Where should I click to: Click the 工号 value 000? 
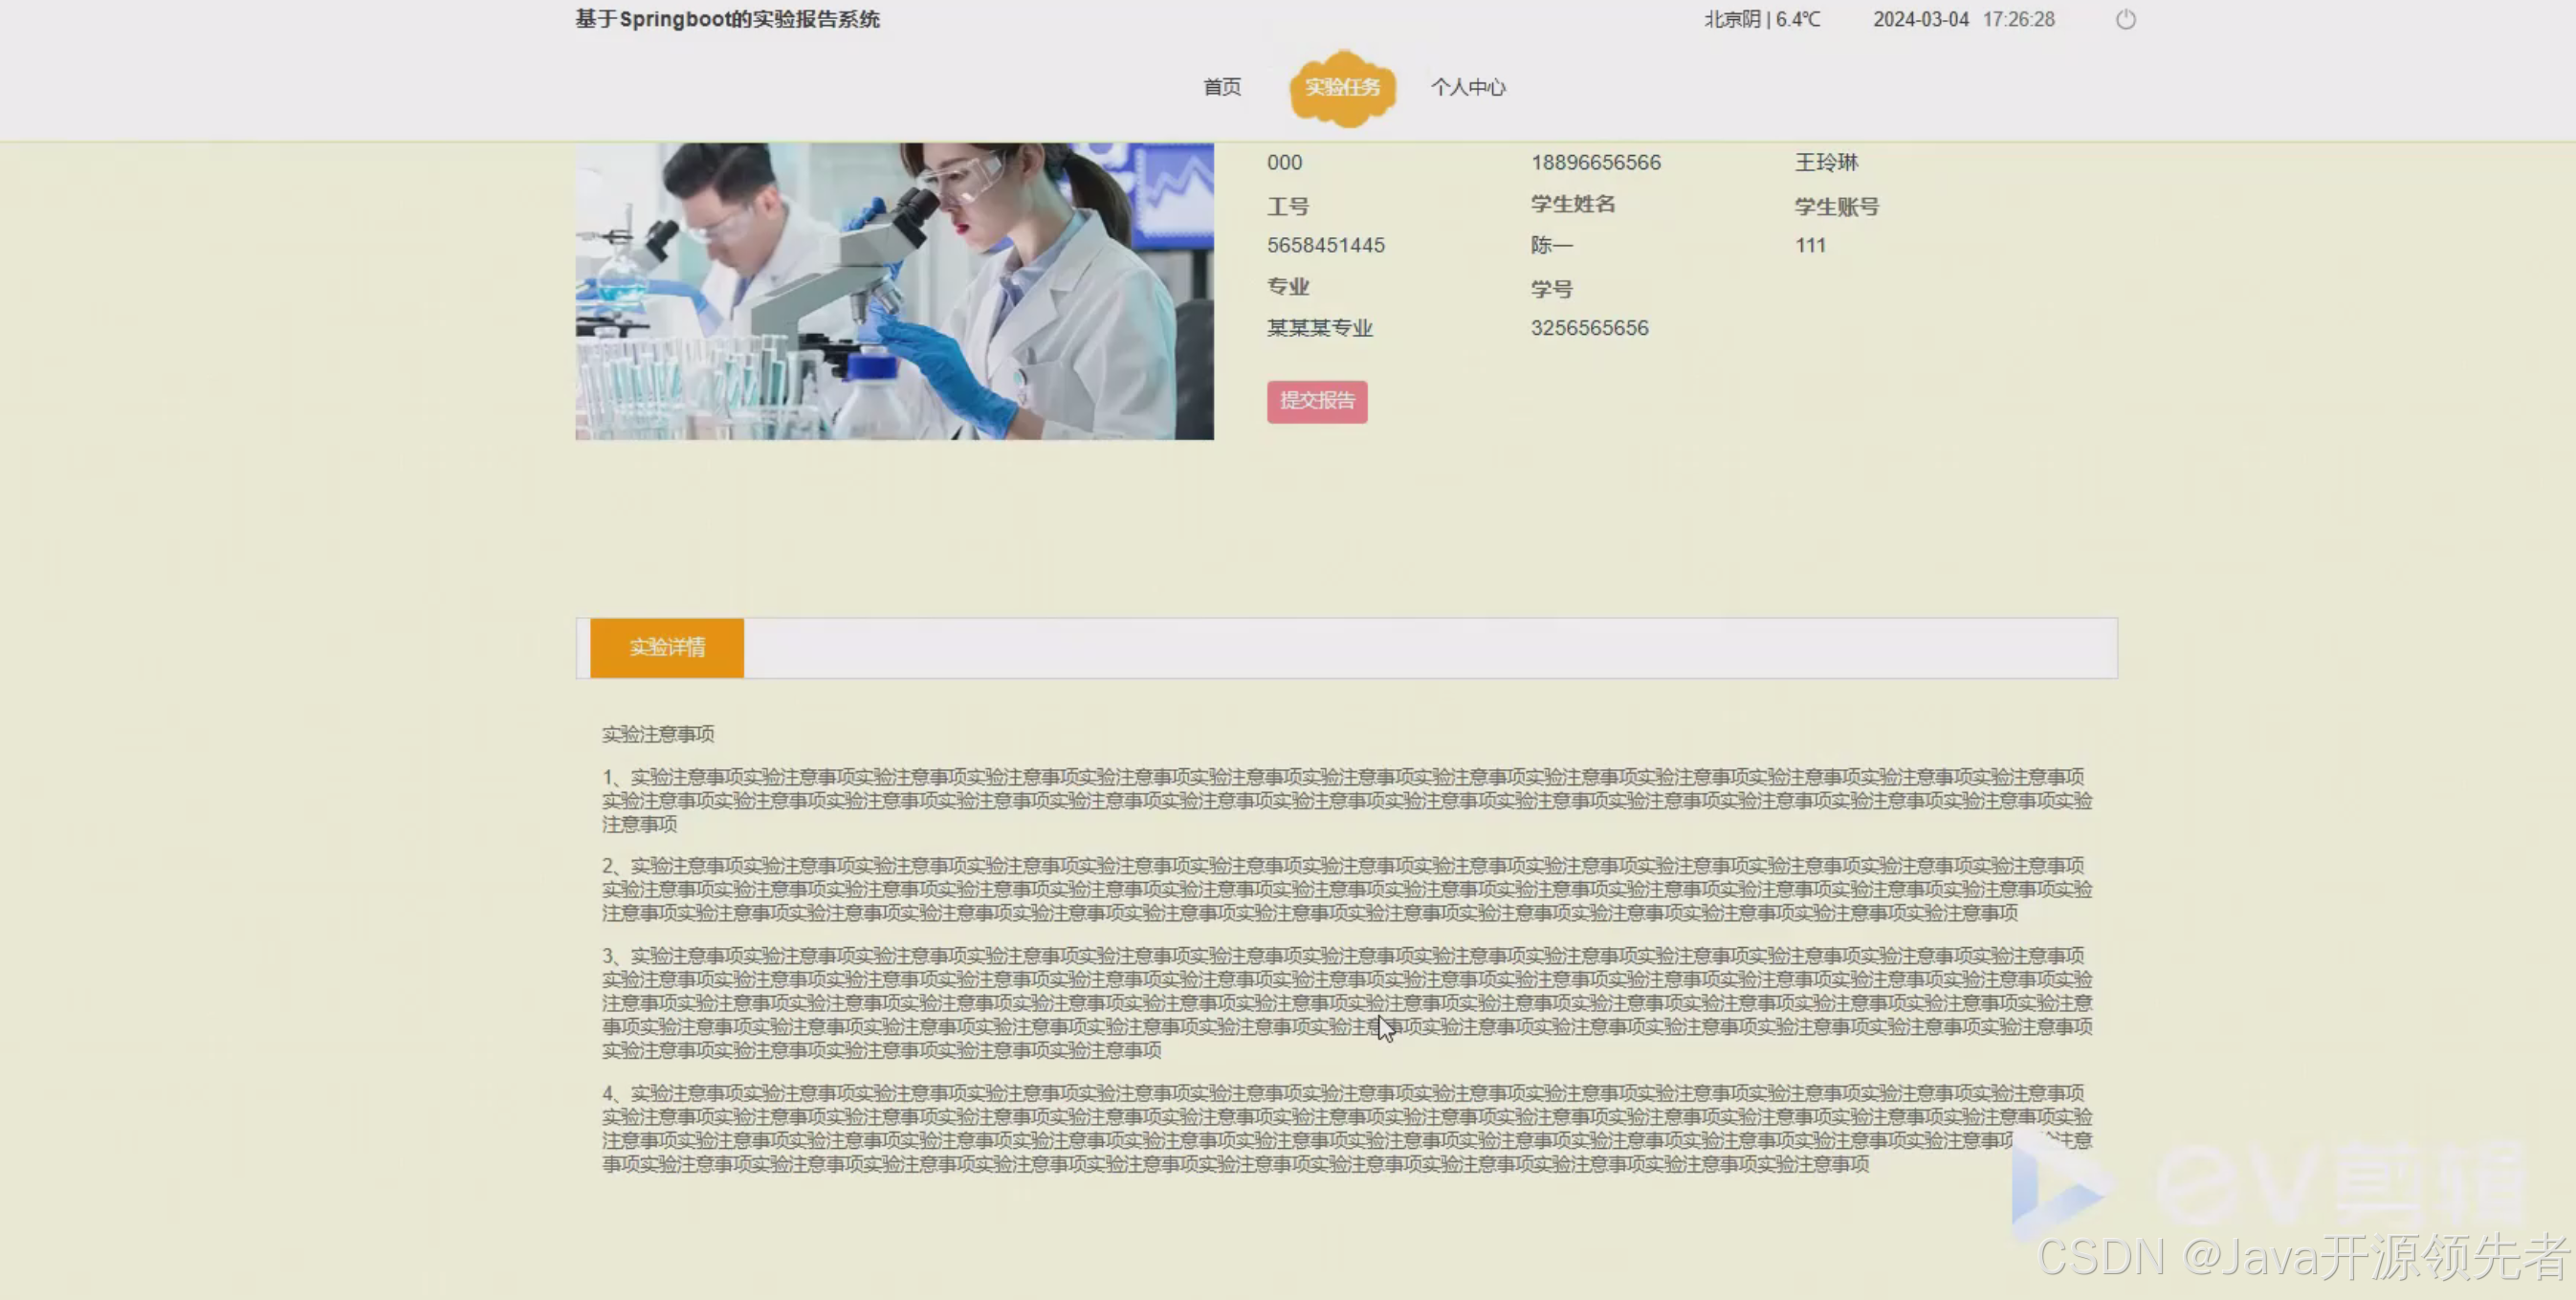pyautogui.click(x=1283, y=162)
